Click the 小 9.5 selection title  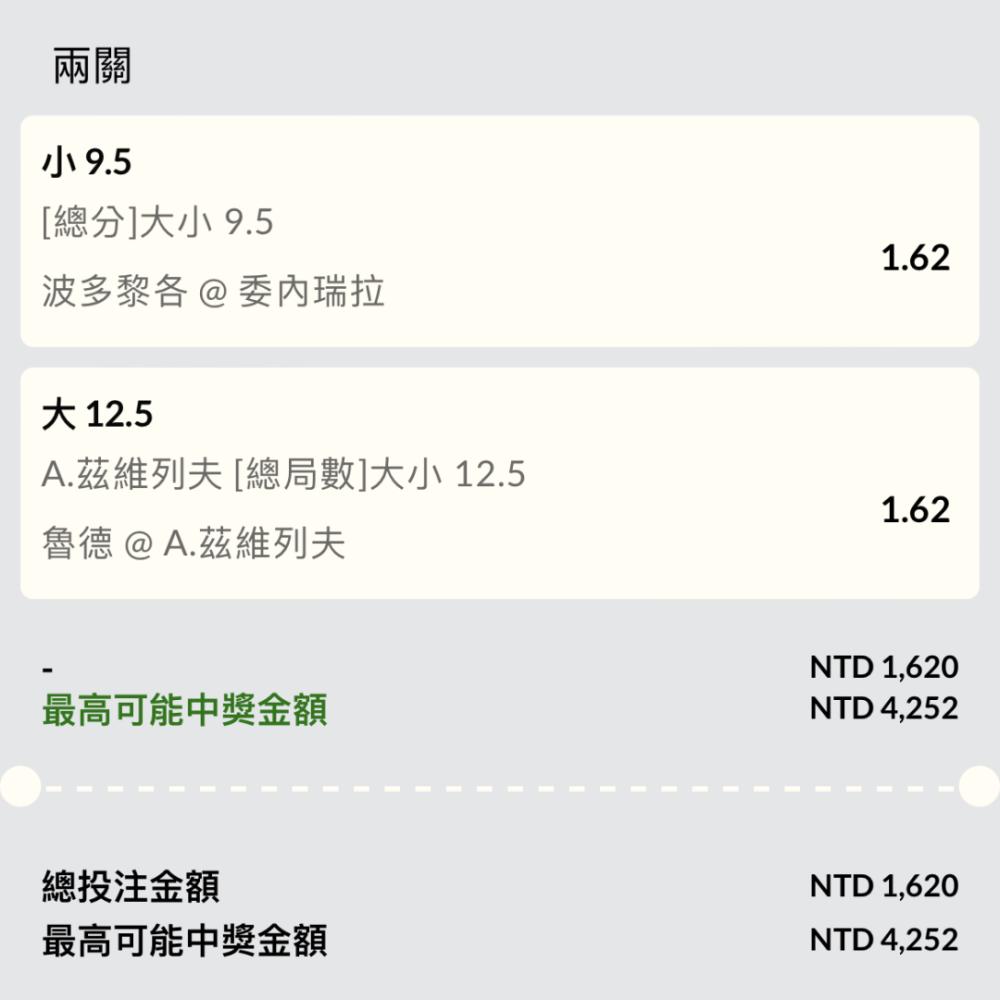click(87, 161)
